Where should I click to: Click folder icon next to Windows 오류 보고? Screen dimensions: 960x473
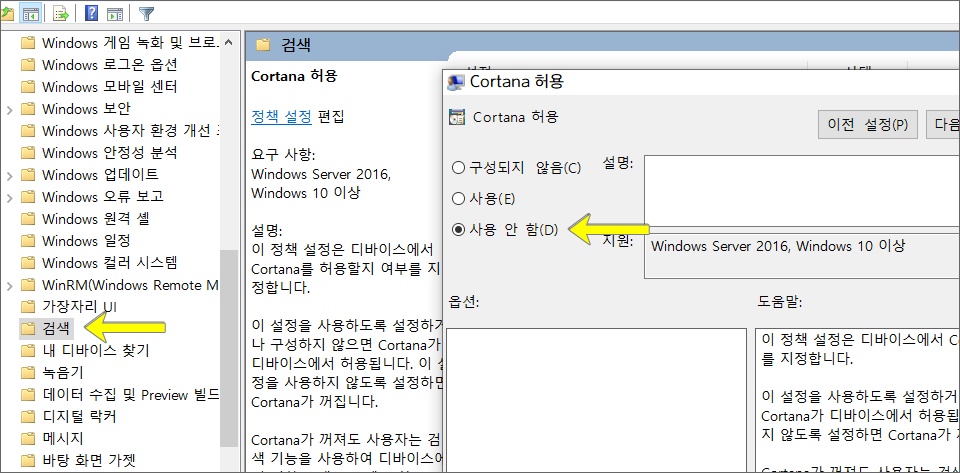[x=28, y=197]
